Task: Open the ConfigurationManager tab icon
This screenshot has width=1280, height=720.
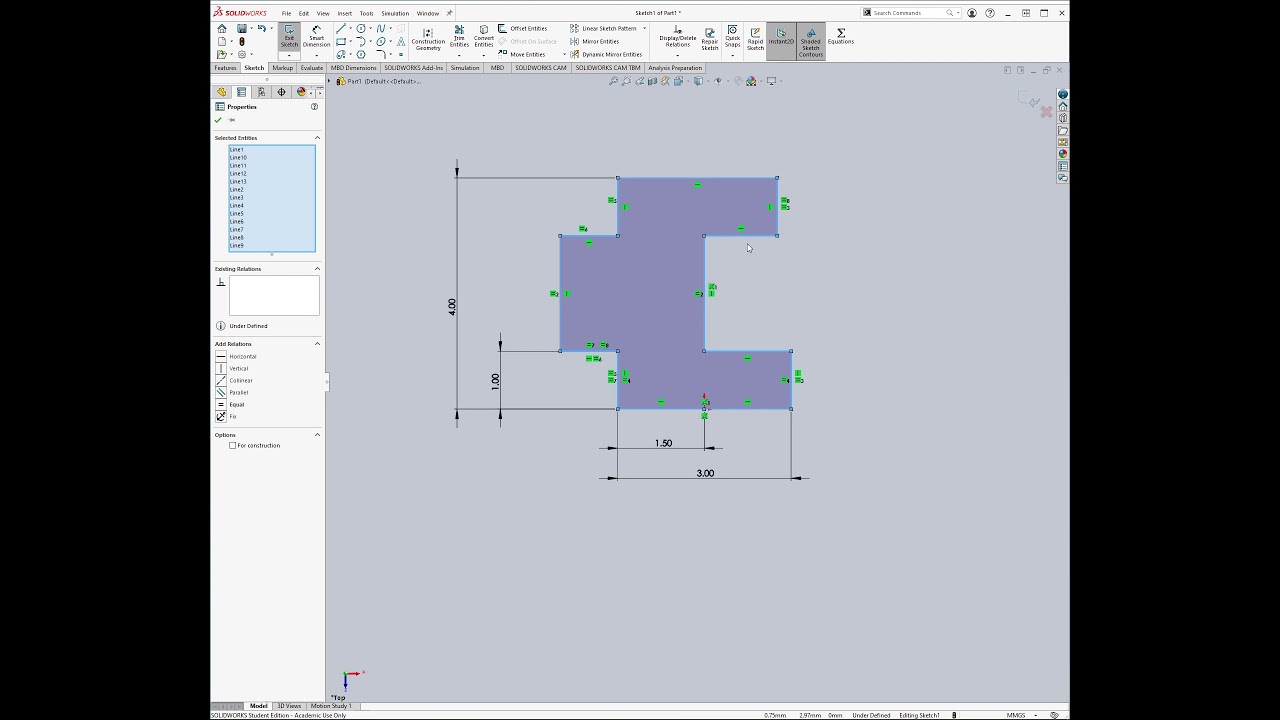Action: (x=261, y=92)
